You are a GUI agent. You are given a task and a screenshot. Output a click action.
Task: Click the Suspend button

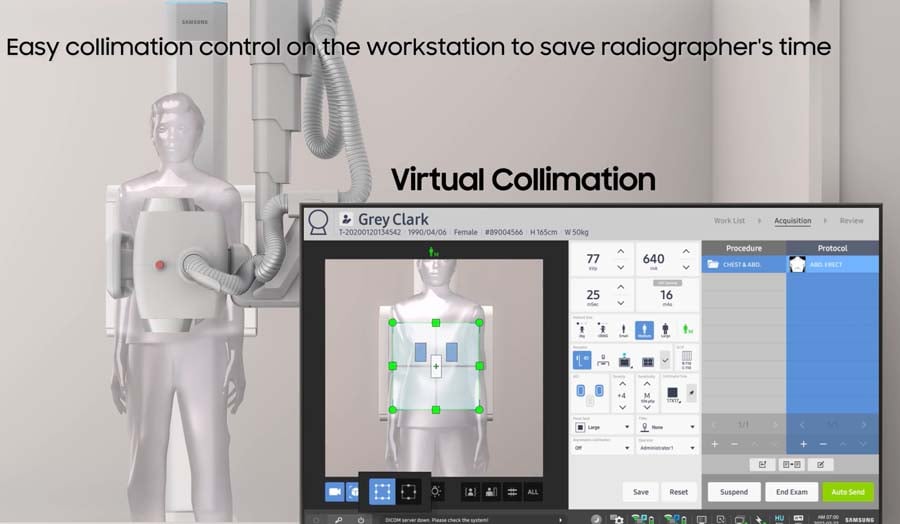click(x=734, y=492)
